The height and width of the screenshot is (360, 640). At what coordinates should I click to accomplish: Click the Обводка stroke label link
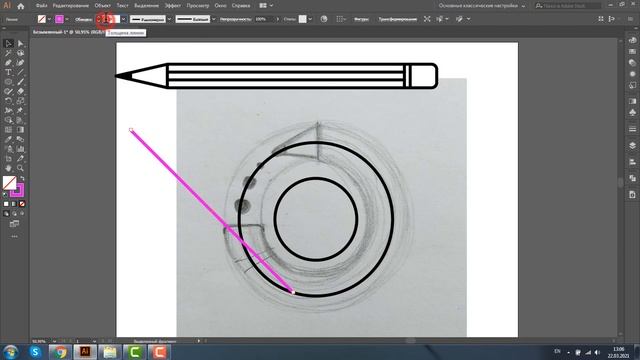click(84, 19)
